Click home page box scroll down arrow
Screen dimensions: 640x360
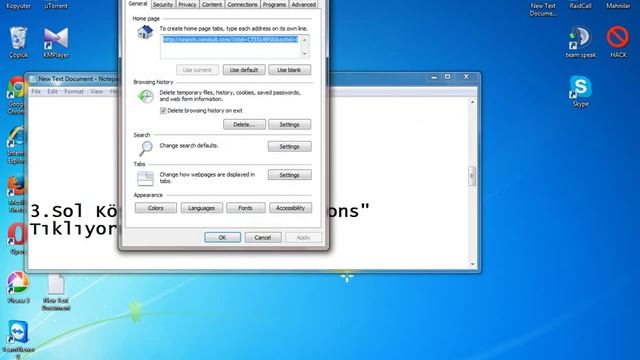tap(304, 54)
